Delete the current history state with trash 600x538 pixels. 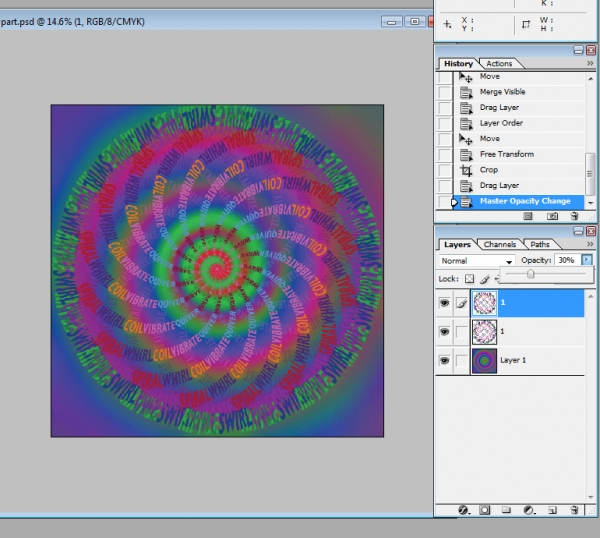(x=574, y=217)
